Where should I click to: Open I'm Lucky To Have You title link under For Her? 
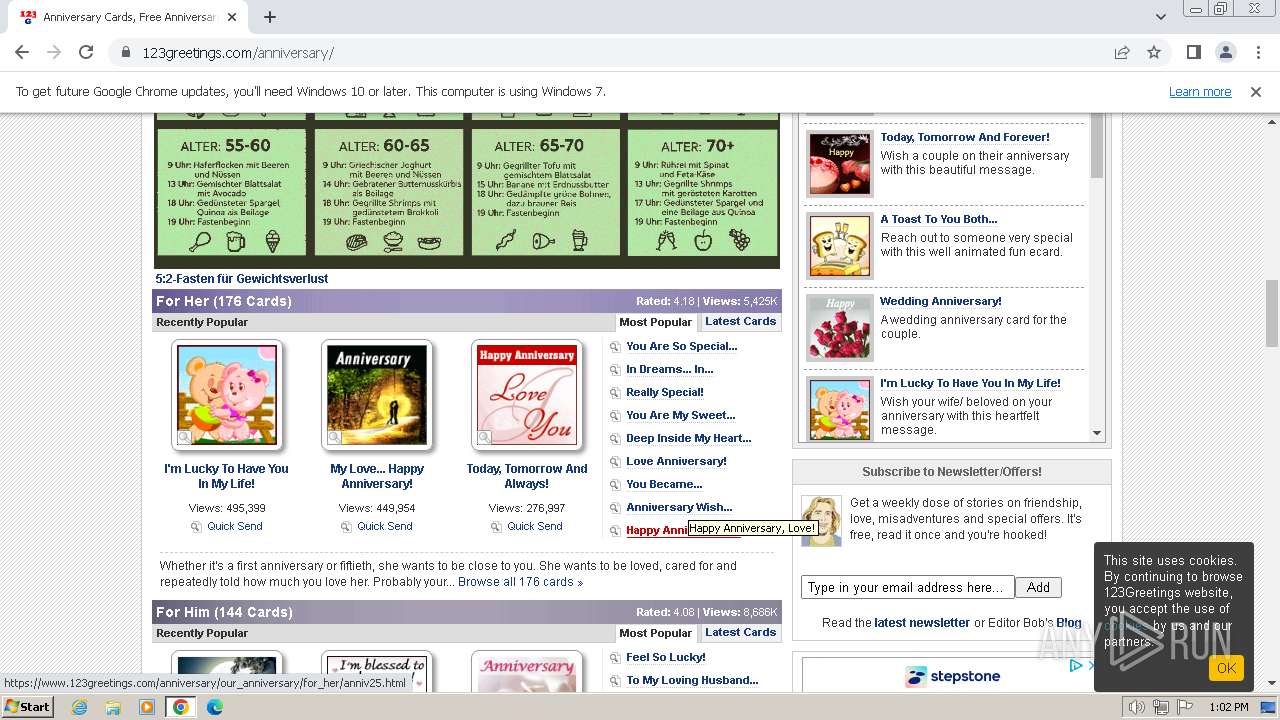click(x=227, y=476)
